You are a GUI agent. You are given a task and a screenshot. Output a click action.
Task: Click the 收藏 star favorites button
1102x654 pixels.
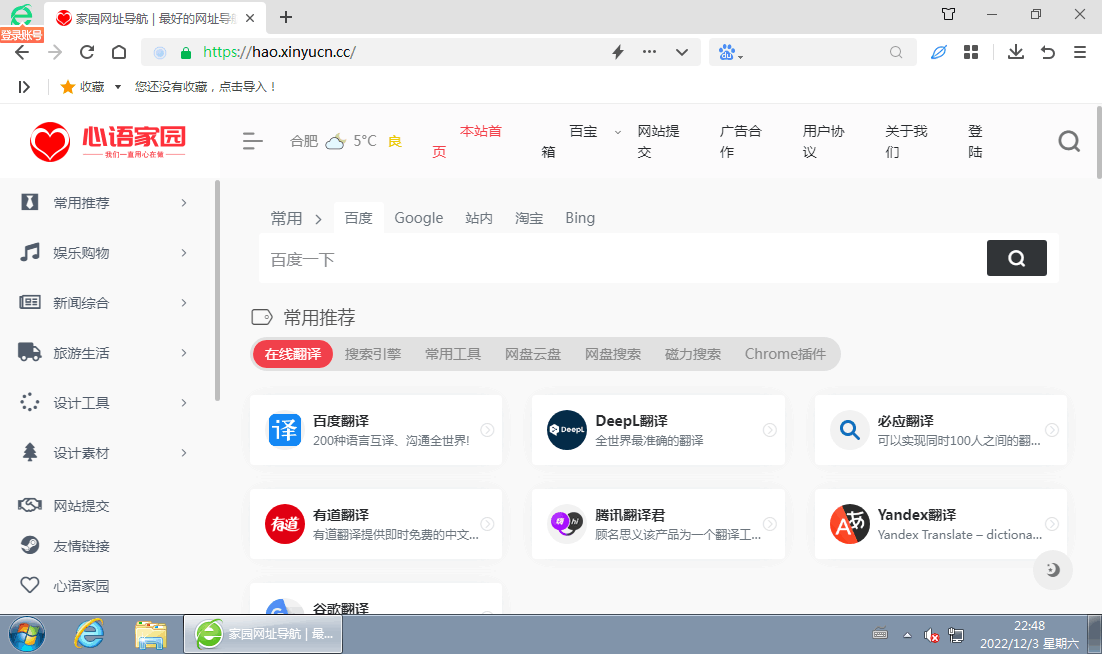click(x=83, y=86)
